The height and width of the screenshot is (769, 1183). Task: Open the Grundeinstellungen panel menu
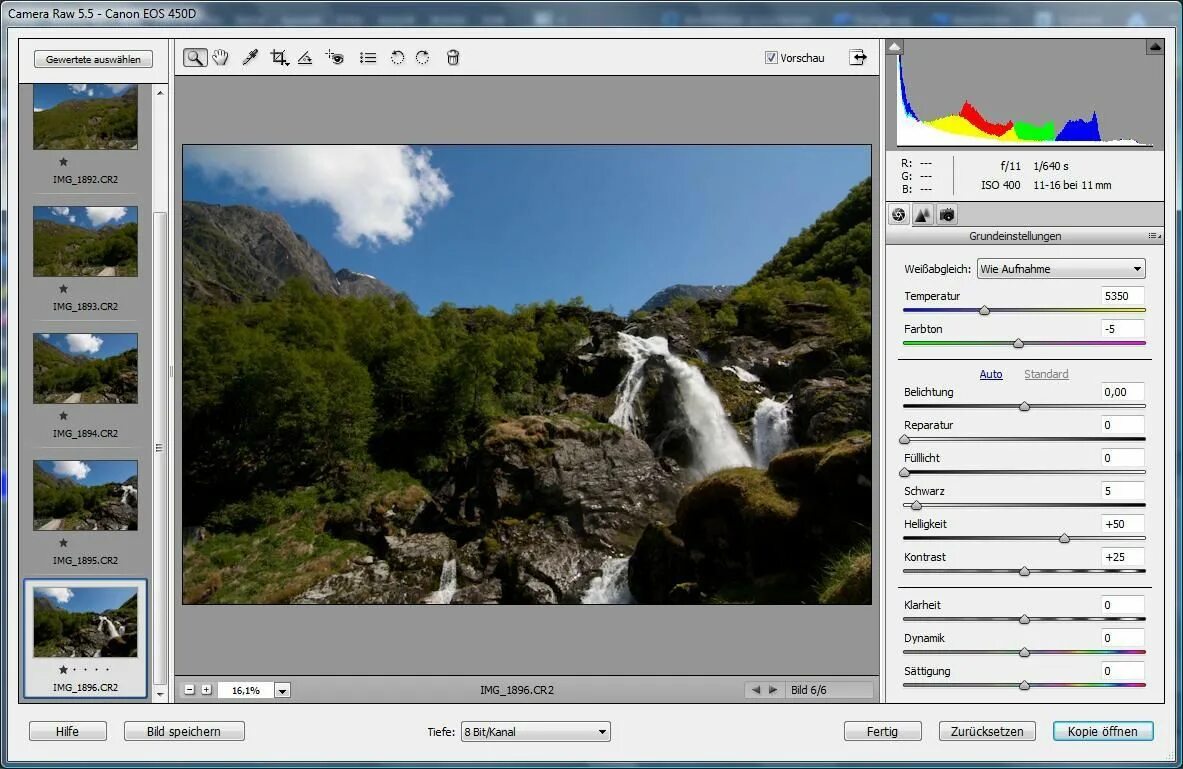[1154, 236]
